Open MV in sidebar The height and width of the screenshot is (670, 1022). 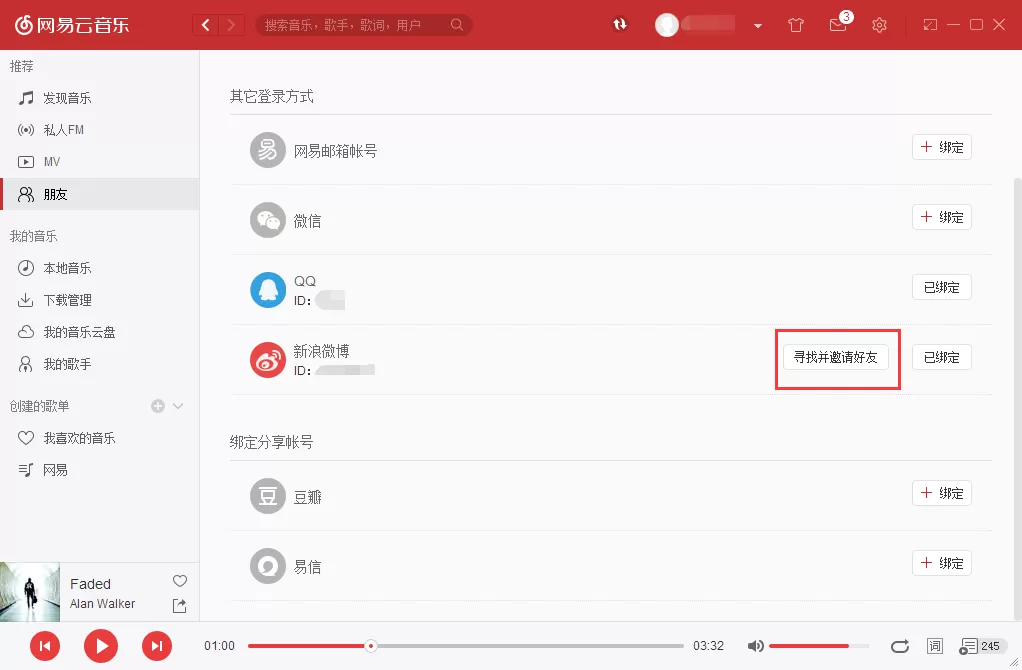point(100,162)
